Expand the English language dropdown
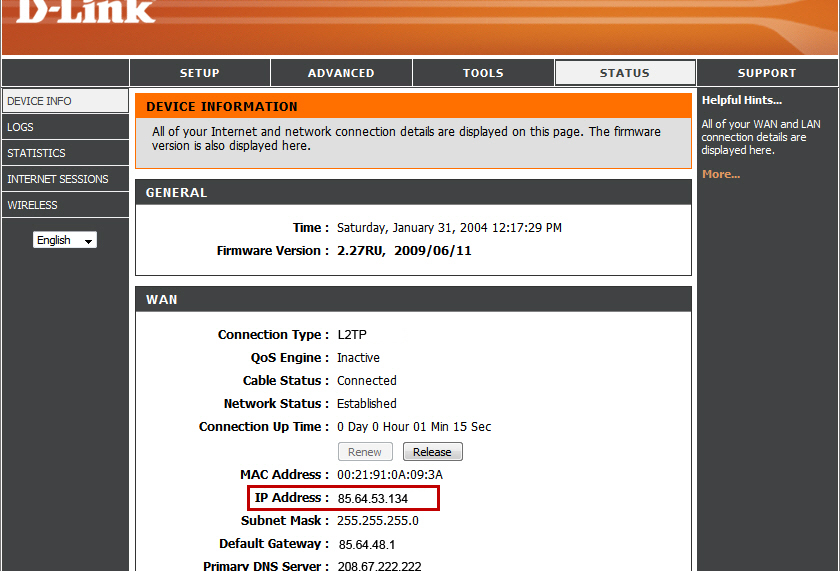This screenshot has width=840, height=571. click(65, 240)
